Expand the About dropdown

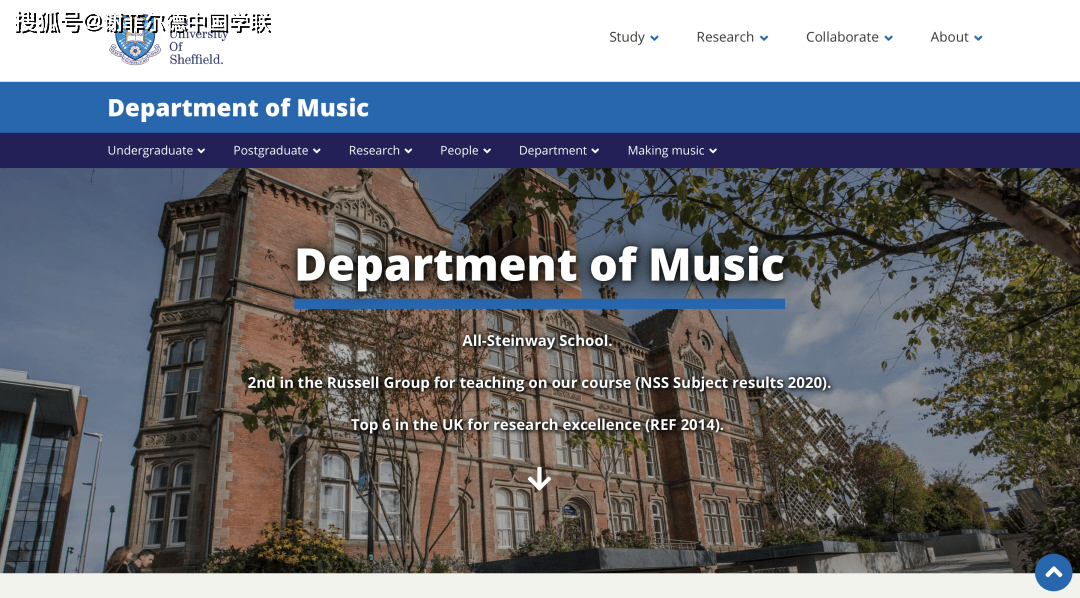click(x=977, y=37)
